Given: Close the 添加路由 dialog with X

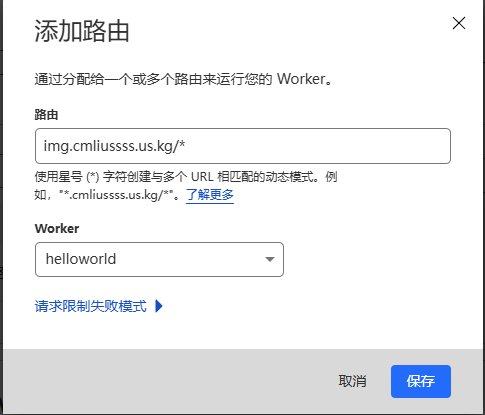Looking at the screenshot, I should pos(459,23).
